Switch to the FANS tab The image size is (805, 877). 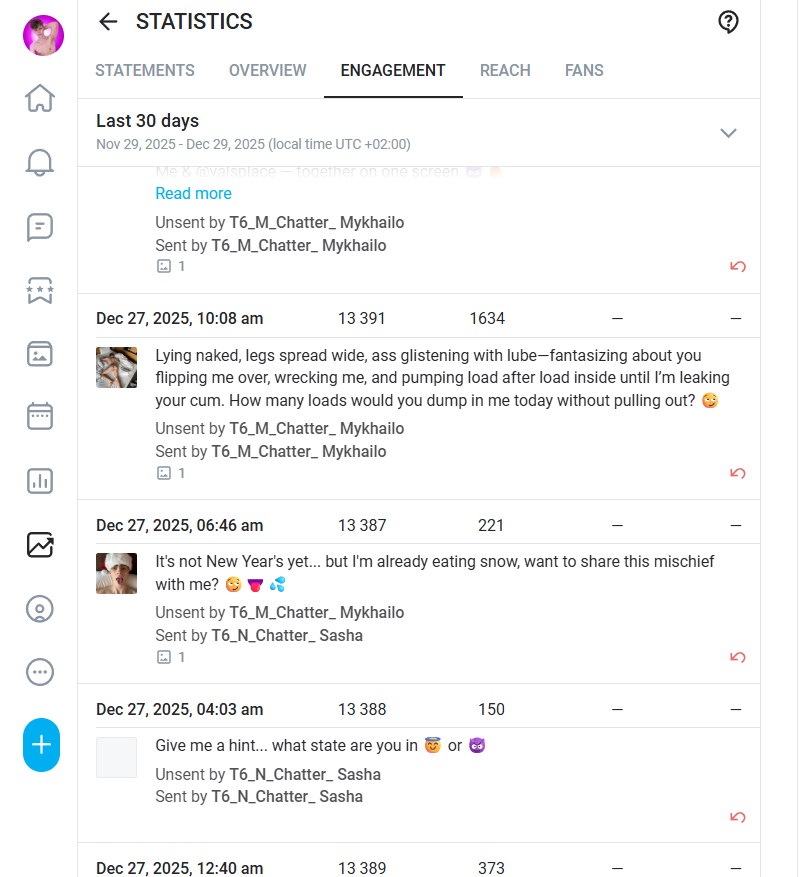[584, 70]
